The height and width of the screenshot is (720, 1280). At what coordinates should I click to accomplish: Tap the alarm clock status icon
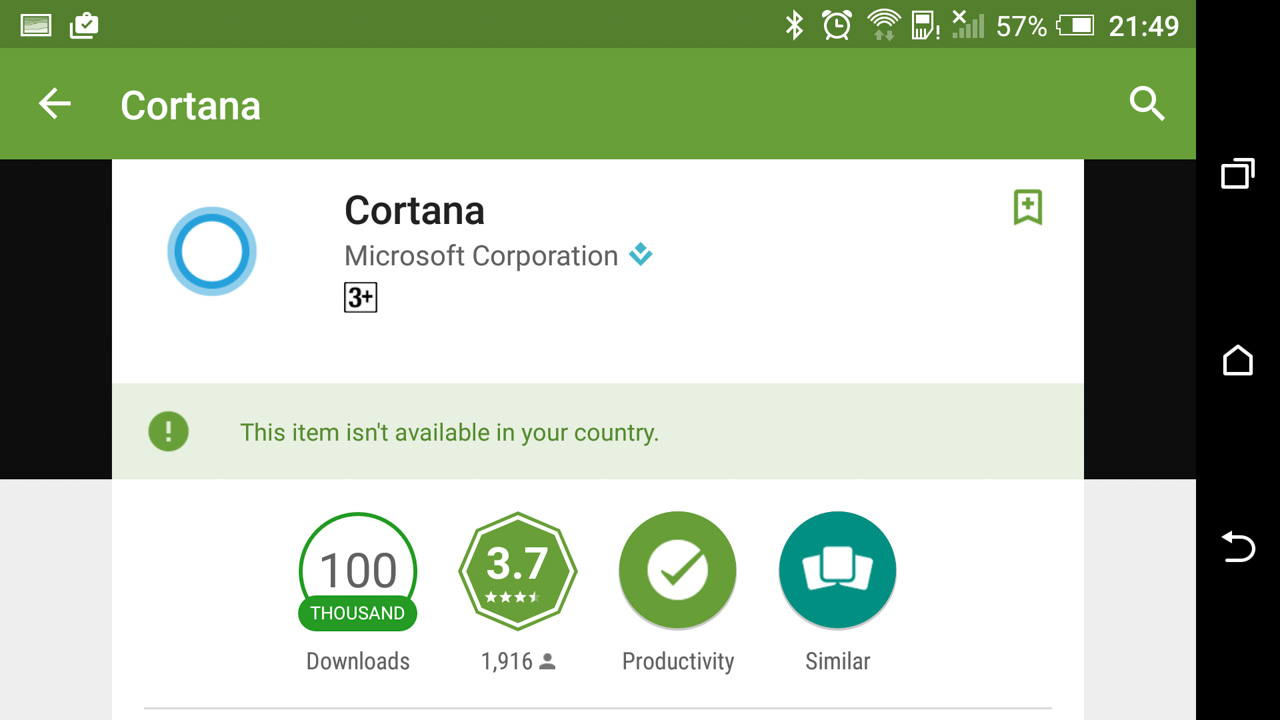pos(836,25)
